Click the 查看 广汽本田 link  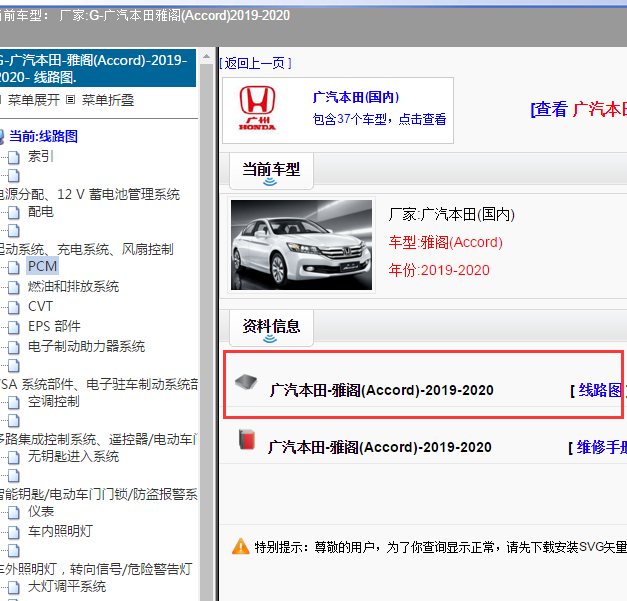[x=579, y=109]
